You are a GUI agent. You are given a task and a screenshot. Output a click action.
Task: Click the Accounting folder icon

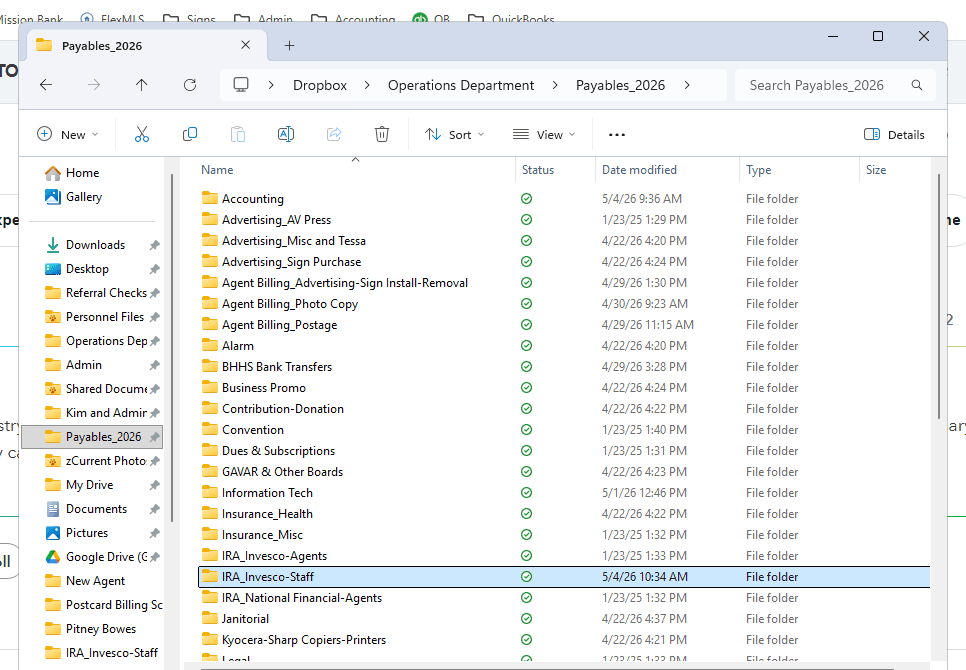point(210,198)
